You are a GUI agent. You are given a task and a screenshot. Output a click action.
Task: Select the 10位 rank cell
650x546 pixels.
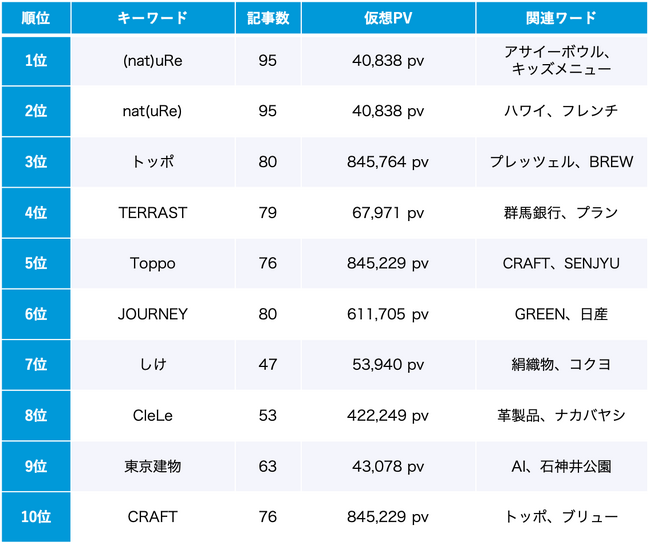[35, 517]
